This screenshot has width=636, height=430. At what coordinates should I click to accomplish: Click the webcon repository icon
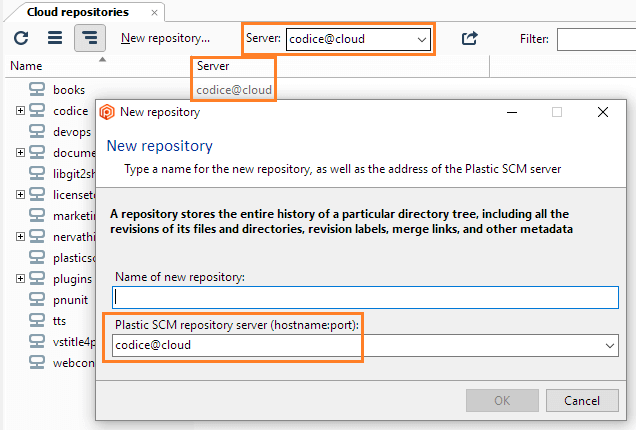click(37, 362)
